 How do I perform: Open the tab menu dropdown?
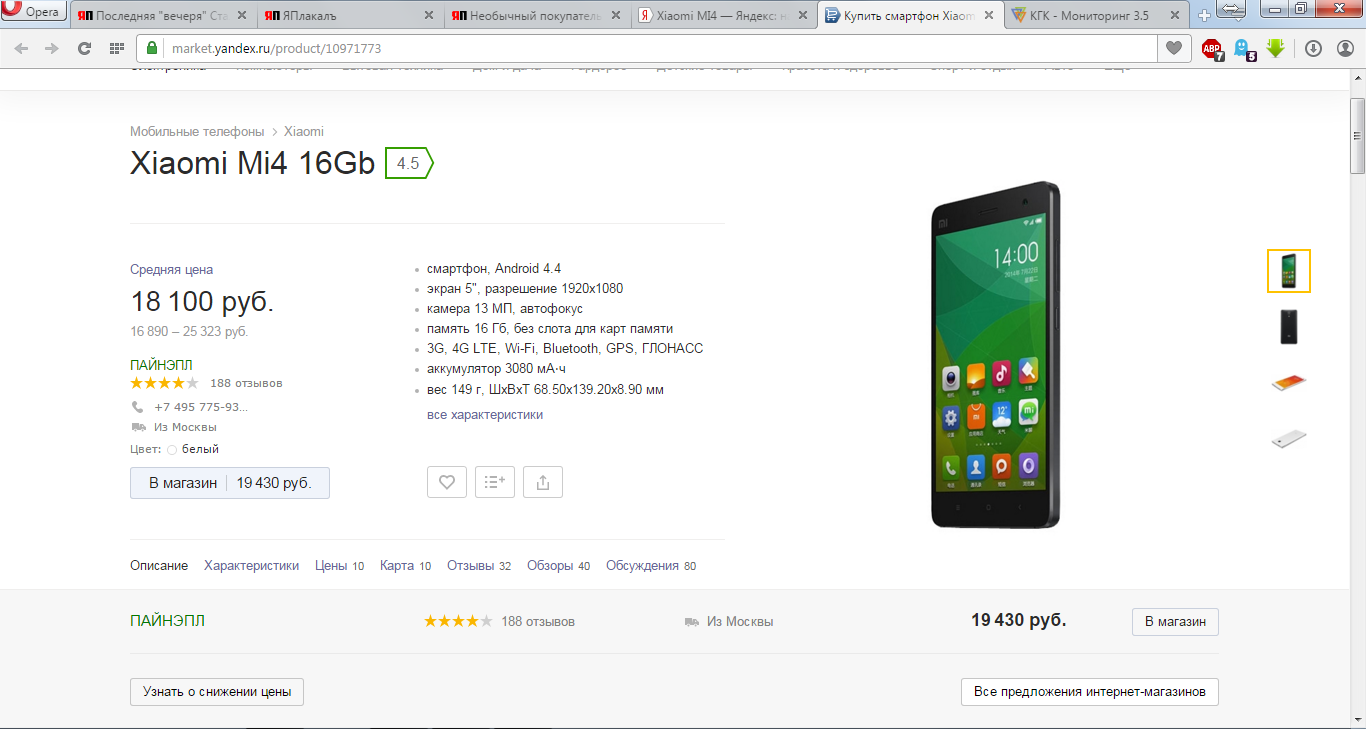pyautogui.click(x=1232, y=12)
